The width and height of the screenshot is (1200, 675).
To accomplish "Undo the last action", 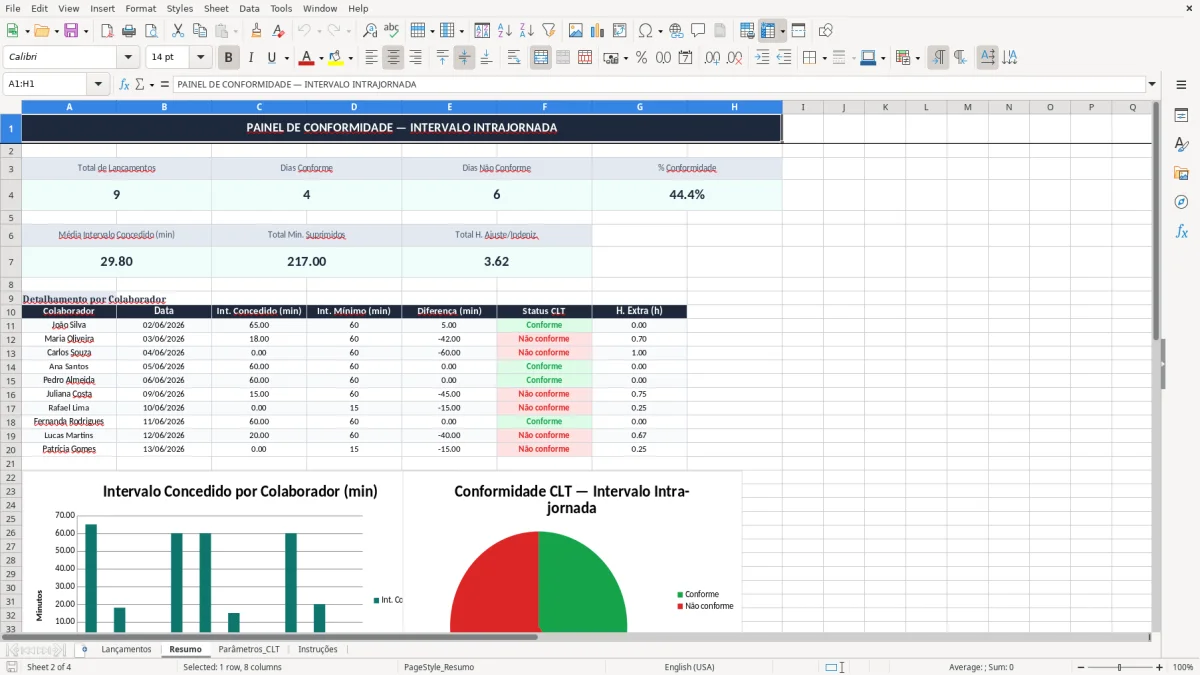I will (x=305, y=31).
